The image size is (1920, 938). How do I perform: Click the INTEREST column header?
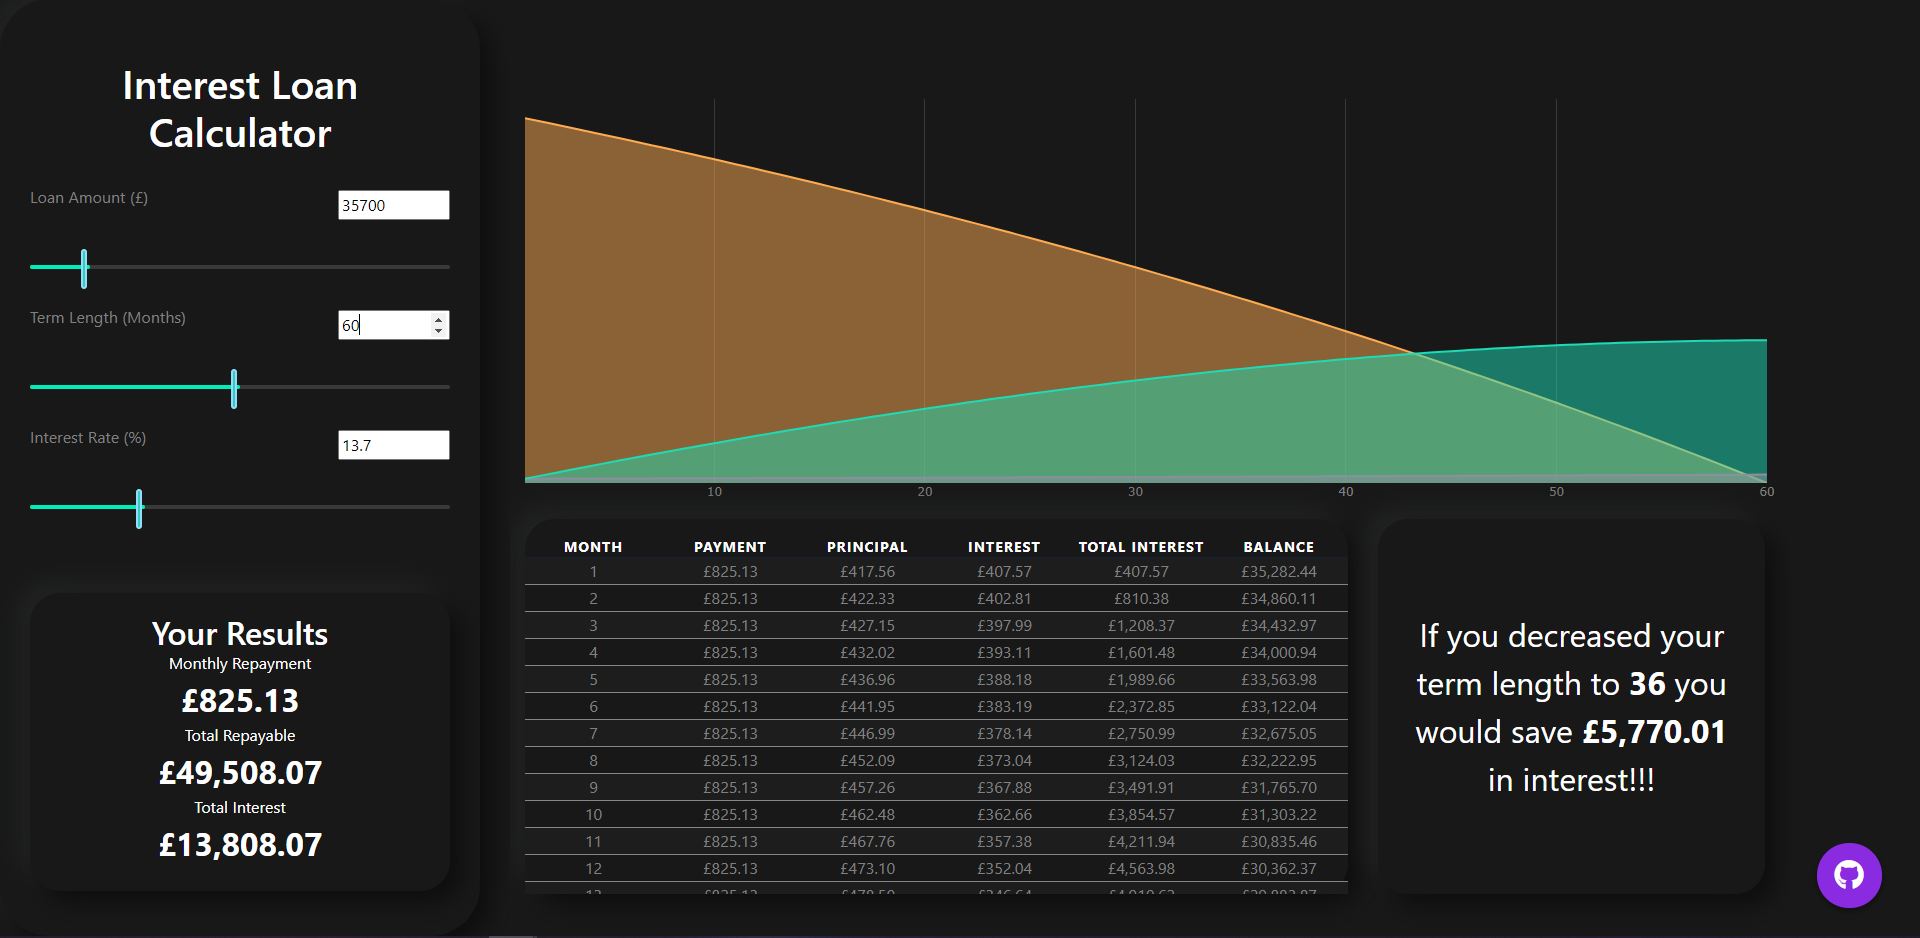1004,547
